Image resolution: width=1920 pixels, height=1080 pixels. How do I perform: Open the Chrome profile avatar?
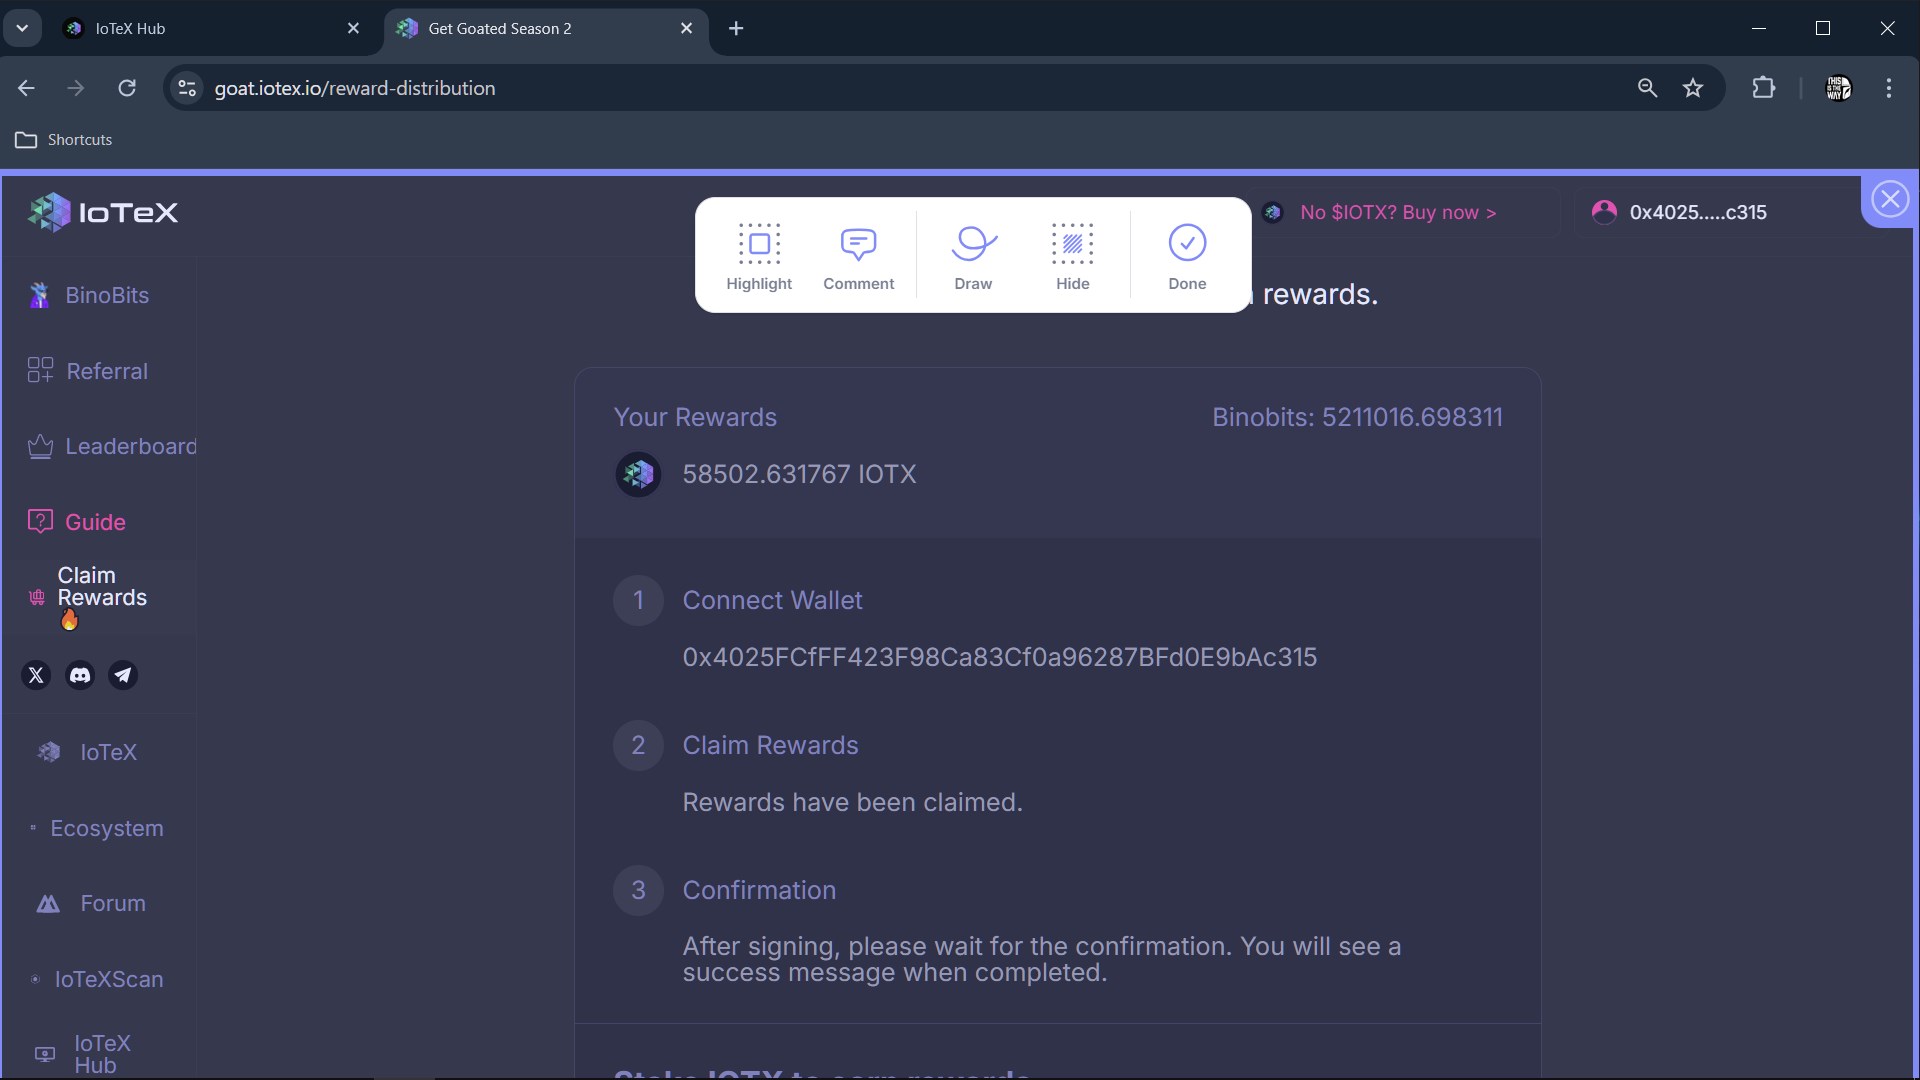click(x=1838, y=88)
